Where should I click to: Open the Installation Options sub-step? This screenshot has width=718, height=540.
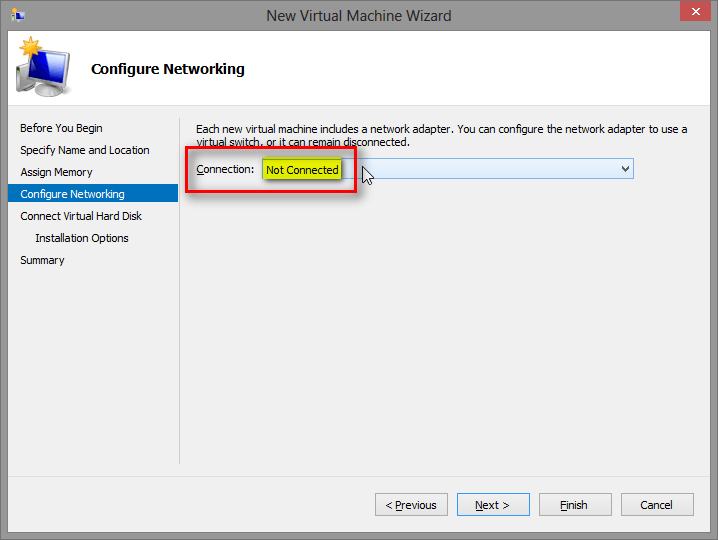tap(82, 238)
